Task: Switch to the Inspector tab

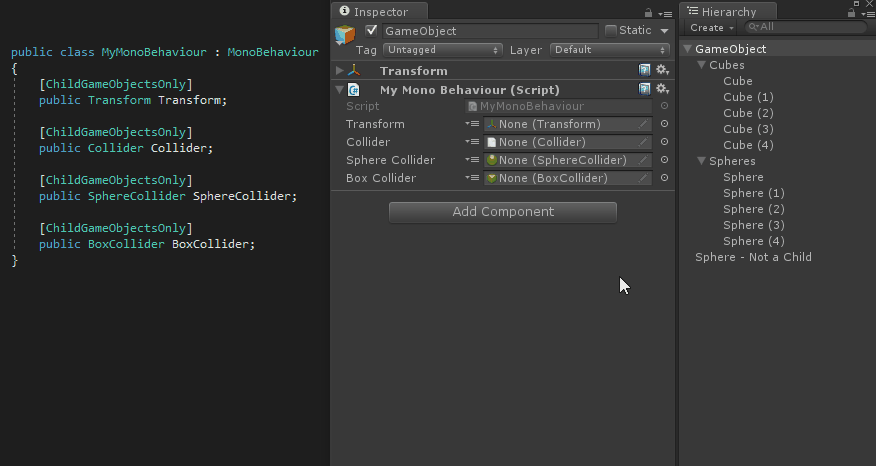Action: pyautogui.click(x=380, y=12)
